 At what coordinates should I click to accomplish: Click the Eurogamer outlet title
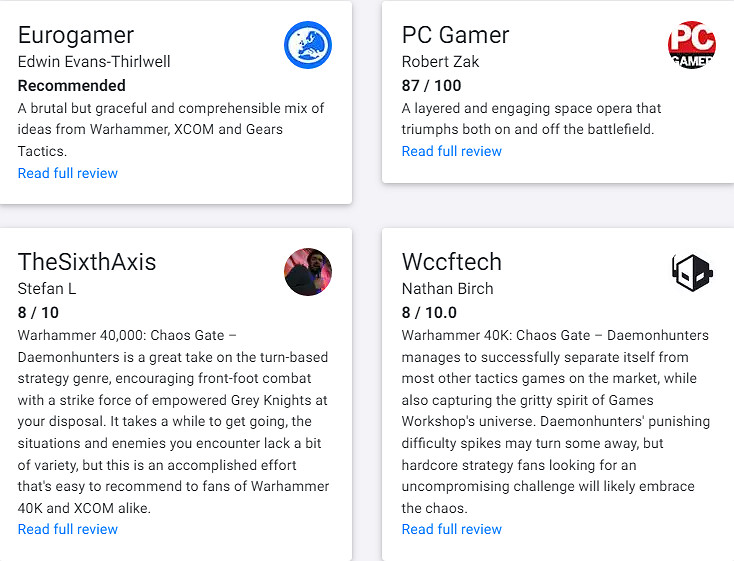[x=76, y=35]
